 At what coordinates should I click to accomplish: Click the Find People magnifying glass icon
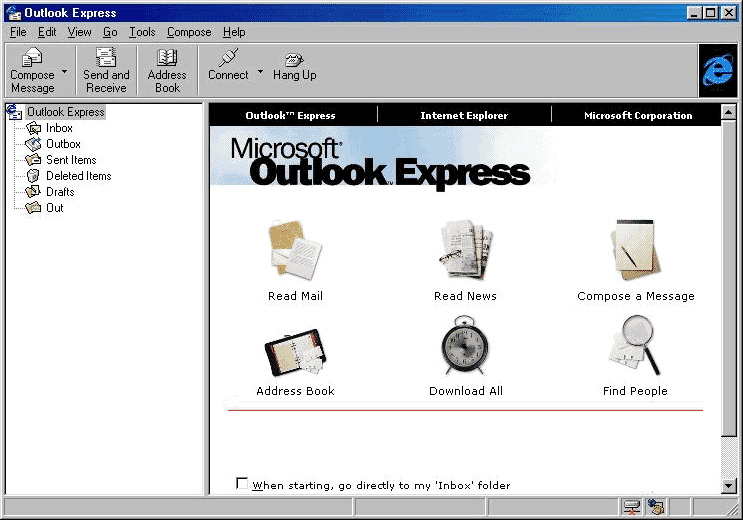point(635,346)
